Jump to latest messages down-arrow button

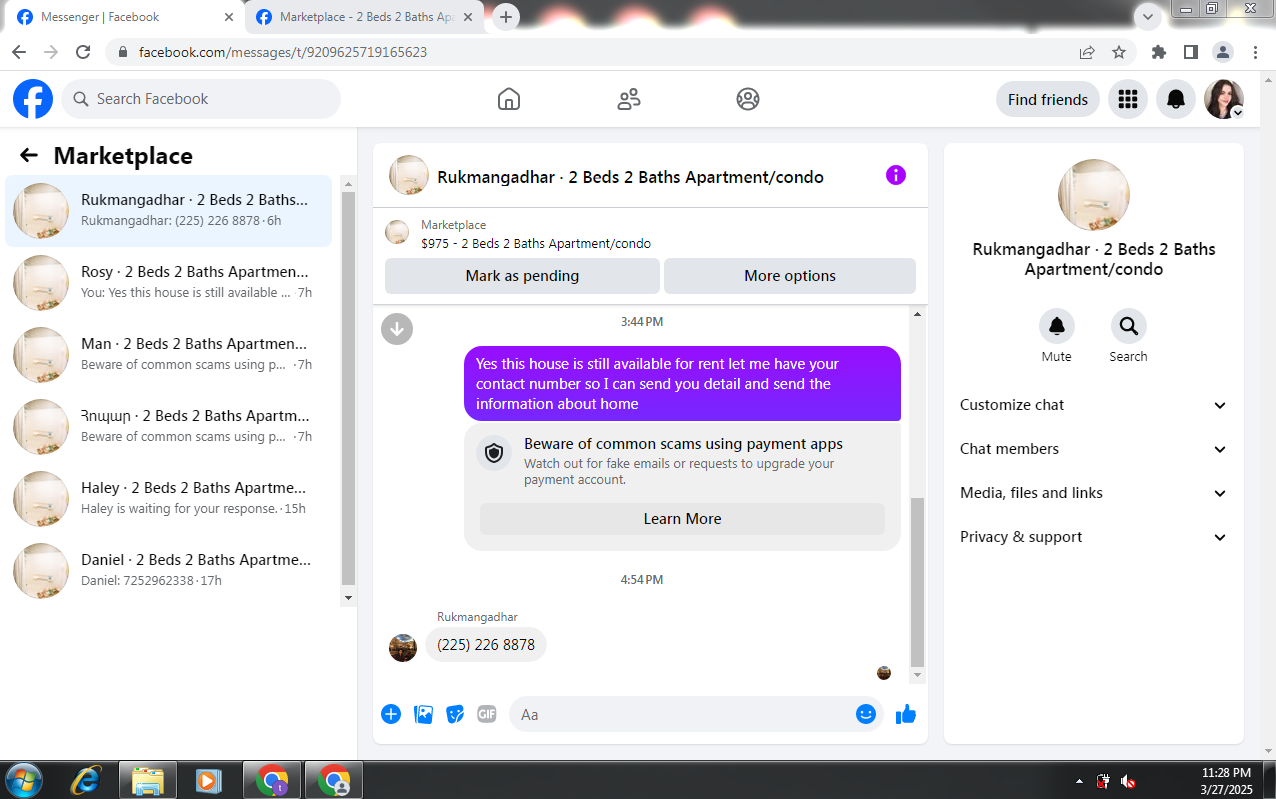(397, 328)
